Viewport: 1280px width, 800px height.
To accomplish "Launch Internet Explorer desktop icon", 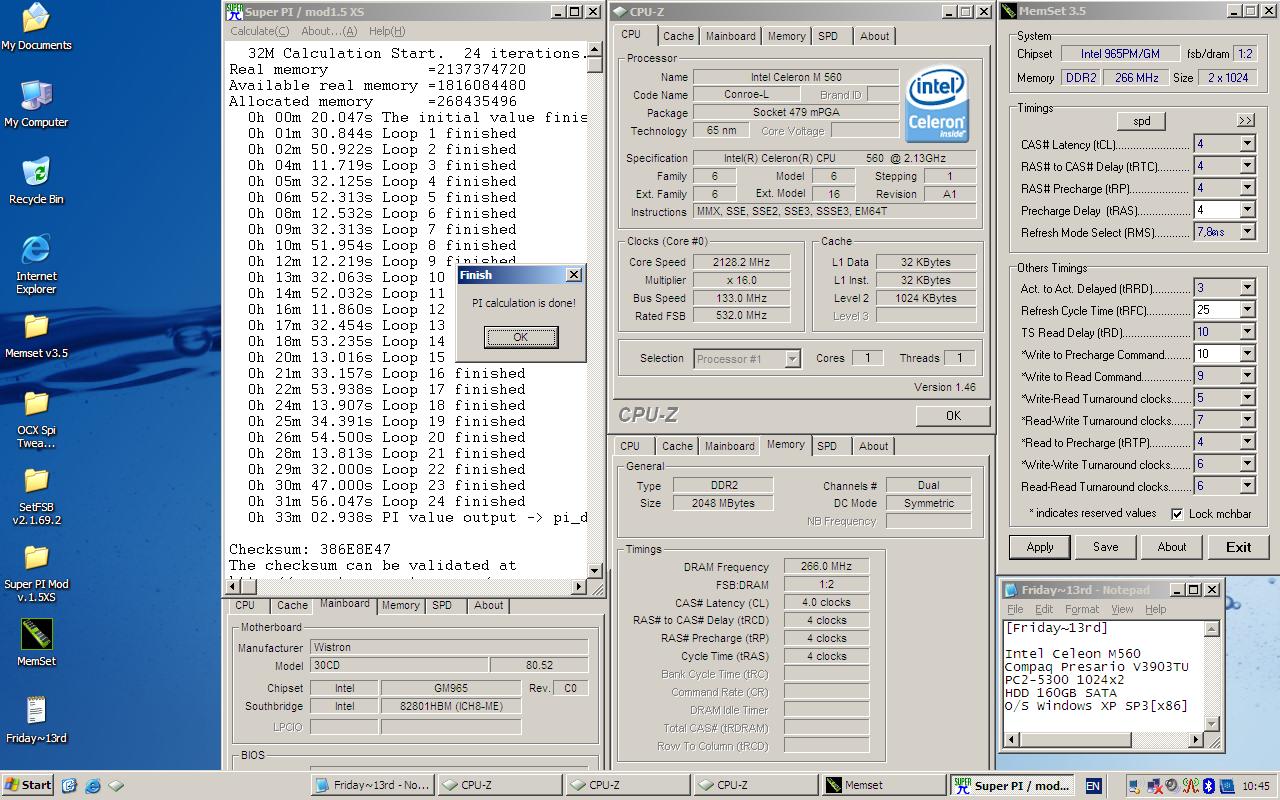I will tap(36, 264).
